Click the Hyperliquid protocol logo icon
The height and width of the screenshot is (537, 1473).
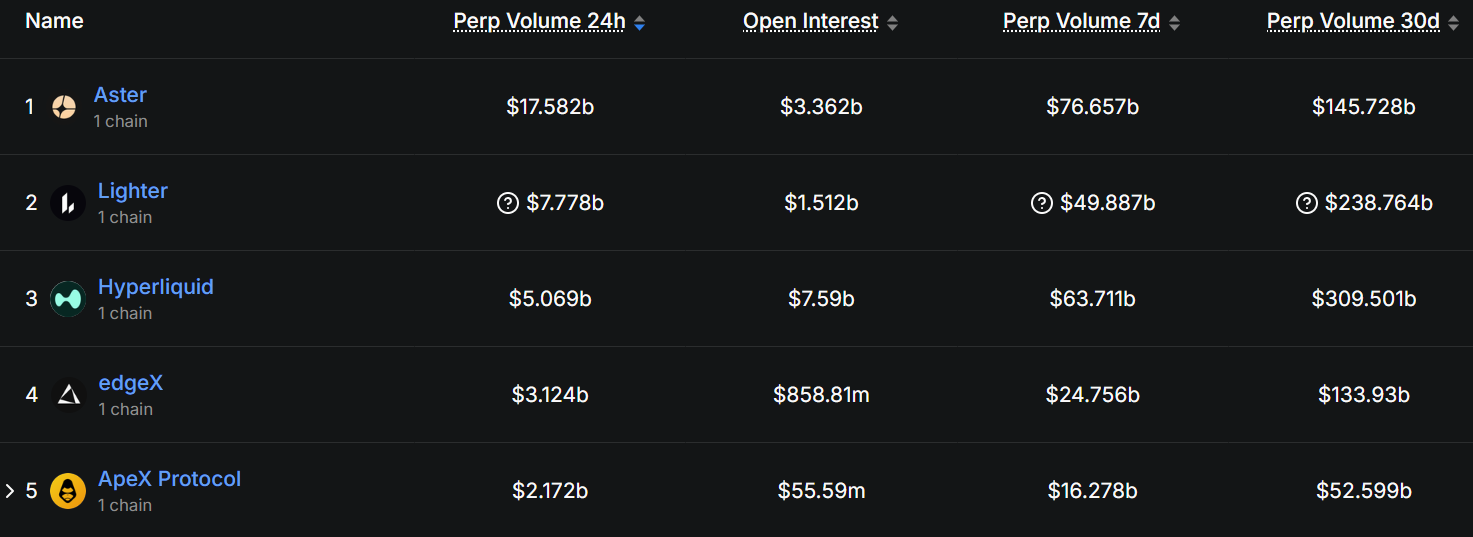pyautogui.click(x=68, y=299)
